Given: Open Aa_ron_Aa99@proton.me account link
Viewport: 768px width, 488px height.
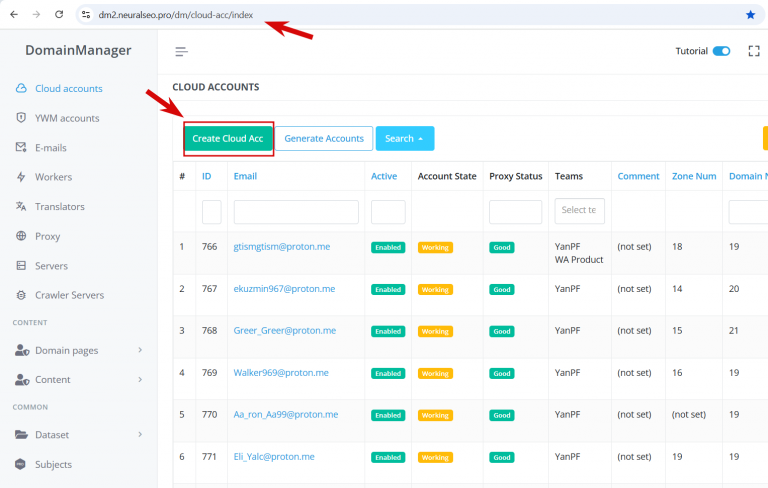Looking at the screenshot, I should 286,415.
